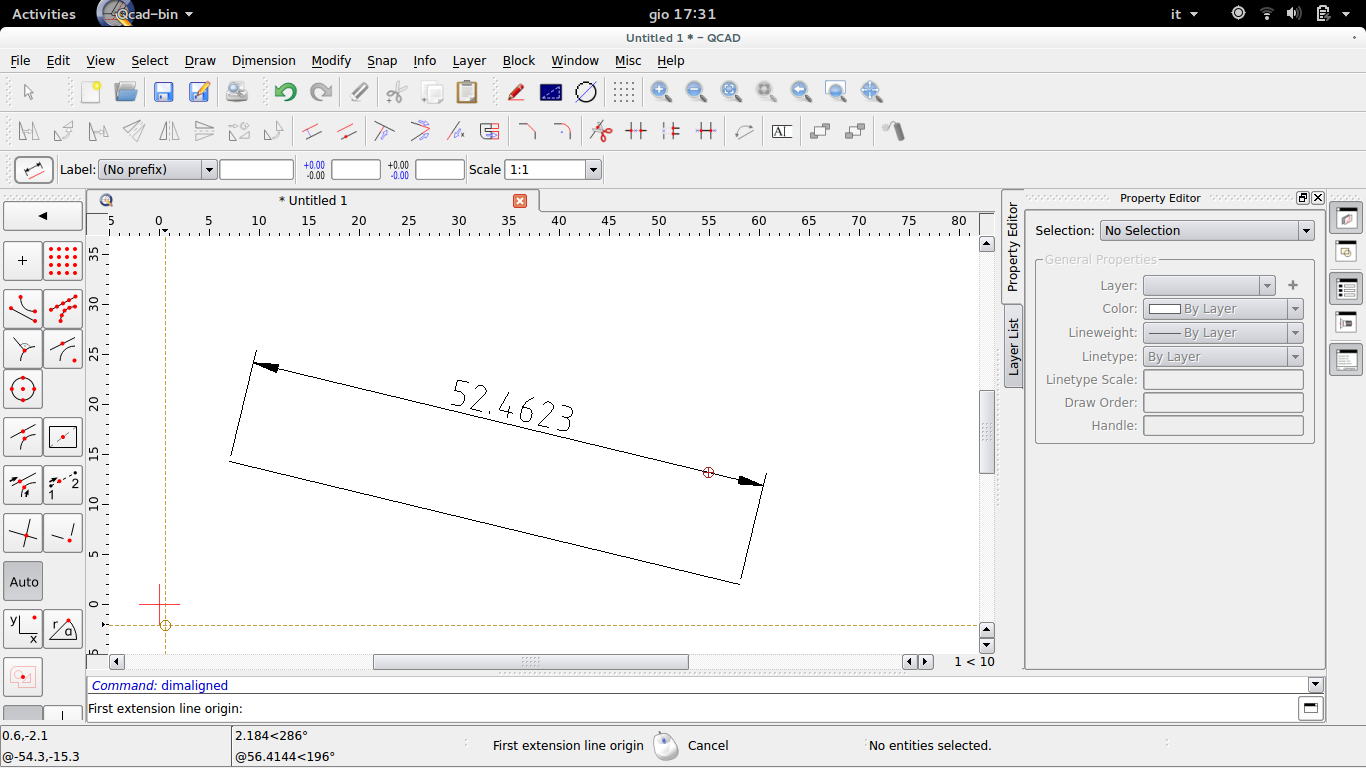Expand the command history dropdown arrow
This screenshot has height=768, width=1366.
pos(1316,685)
